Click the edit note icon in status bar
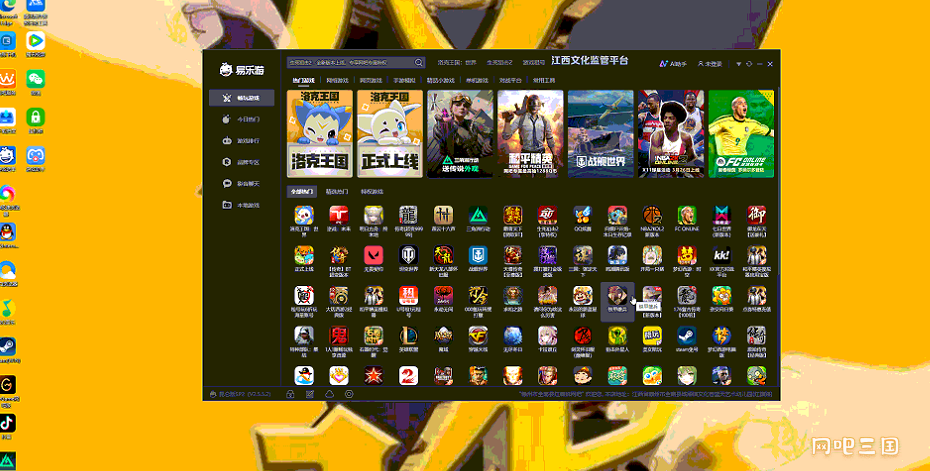The height and width of the screenshot is (471, 930). pos(310,394)
